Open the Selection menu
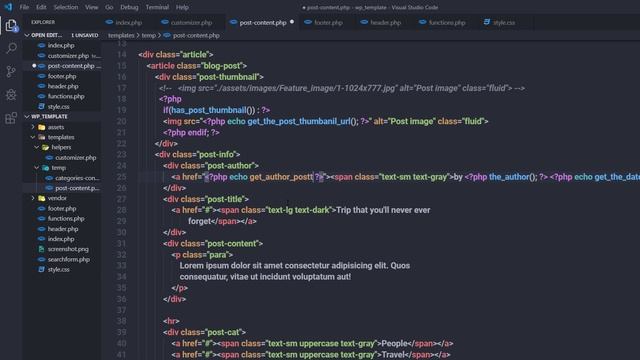 66,7
